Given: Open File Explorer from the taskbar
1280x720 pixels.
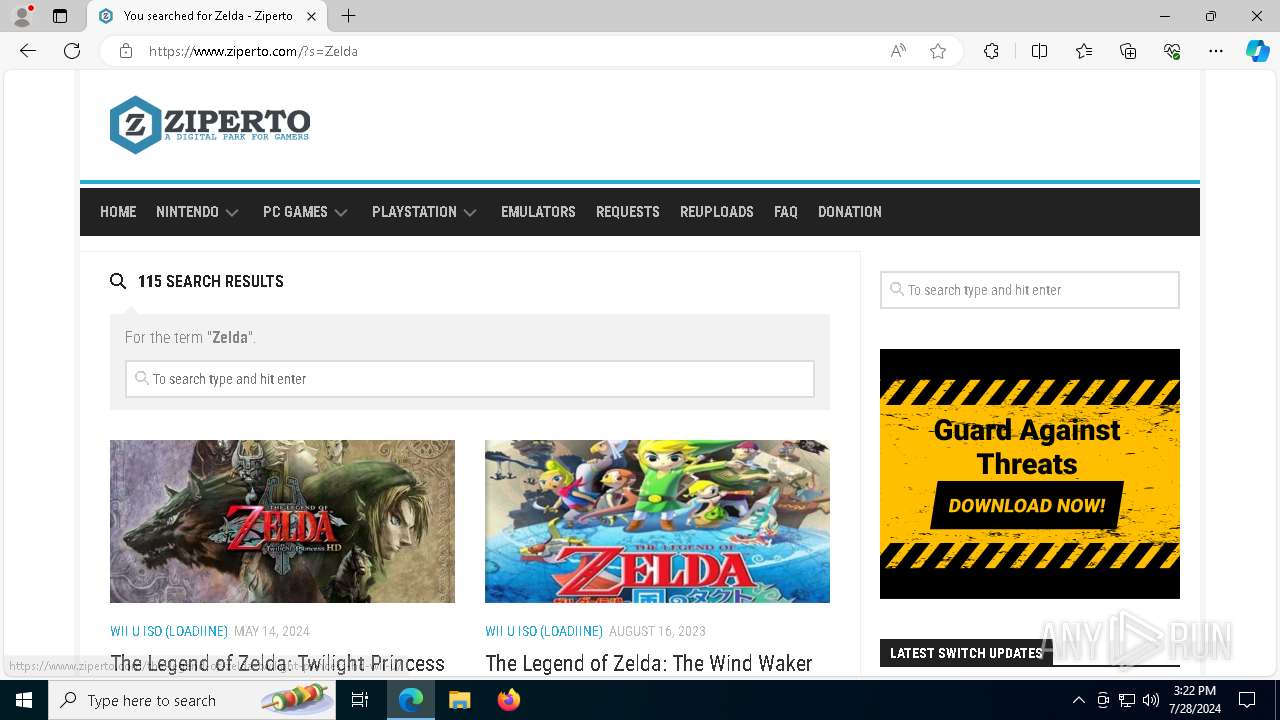Looking at the screenshot, I should tap(459, 700).
